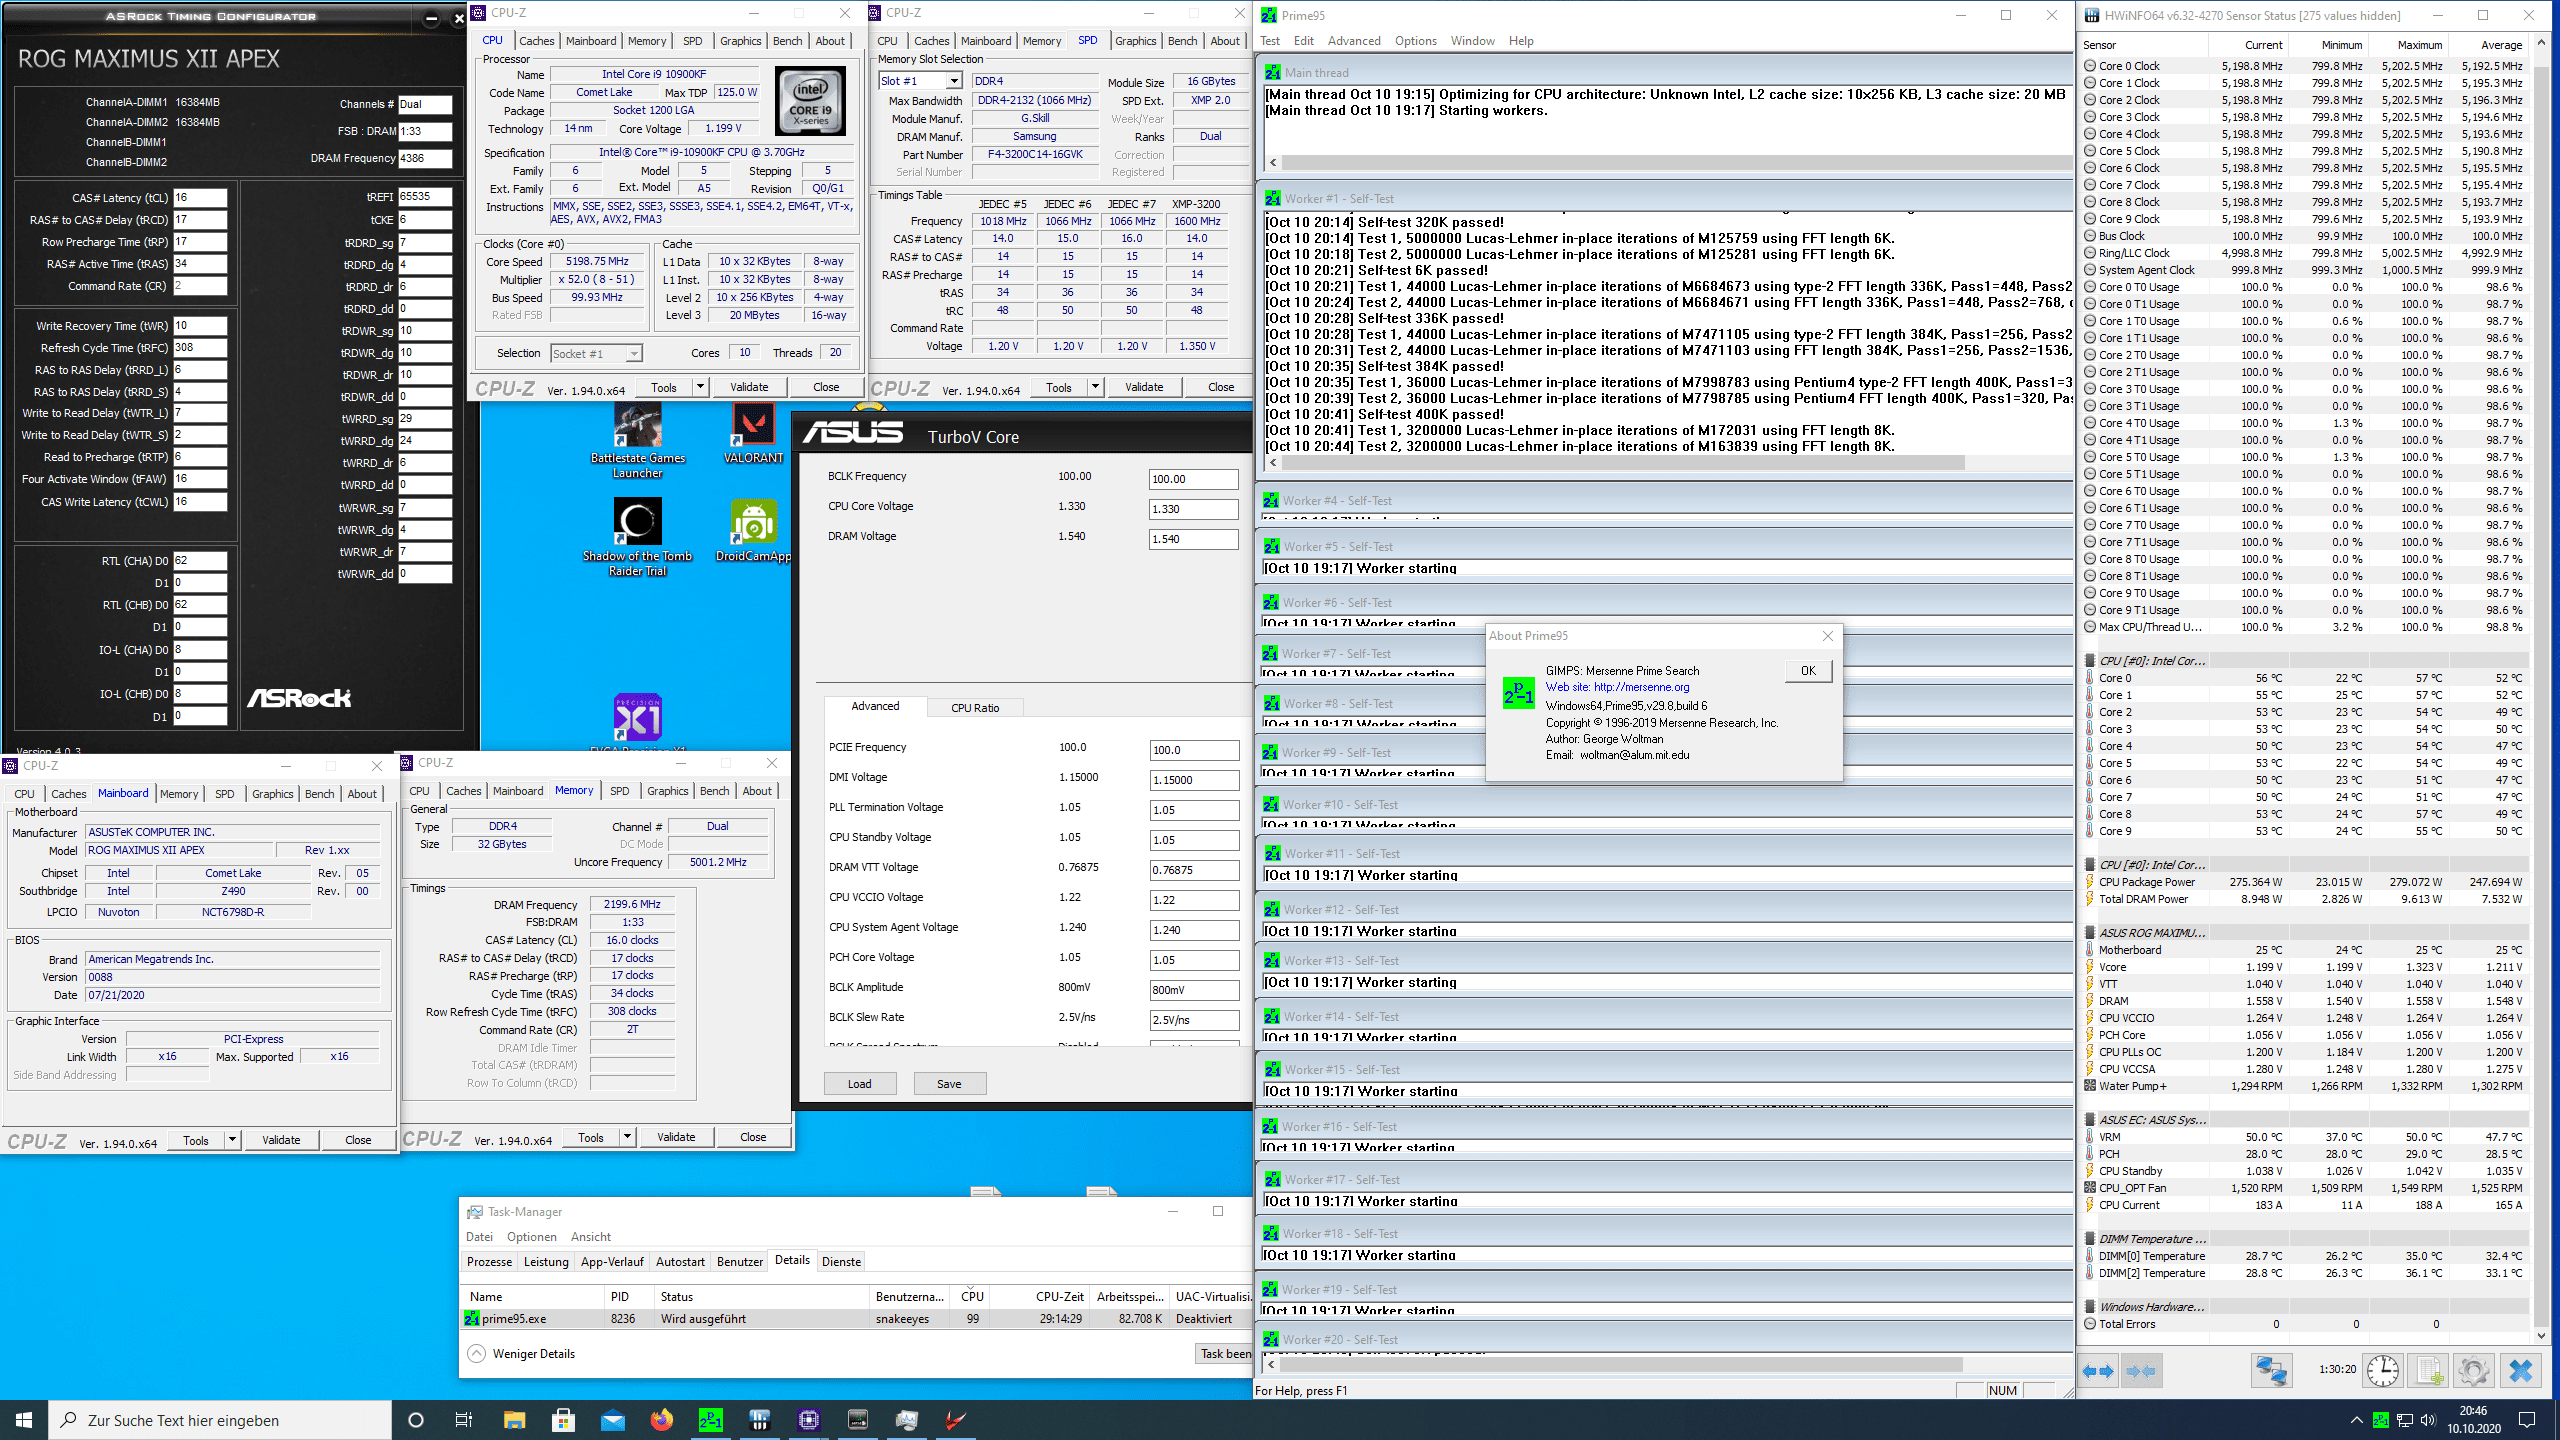Open notification center icon
This screenshot has width=2560, height=1440.
pyautogui.click(x=2527, y=1420)
